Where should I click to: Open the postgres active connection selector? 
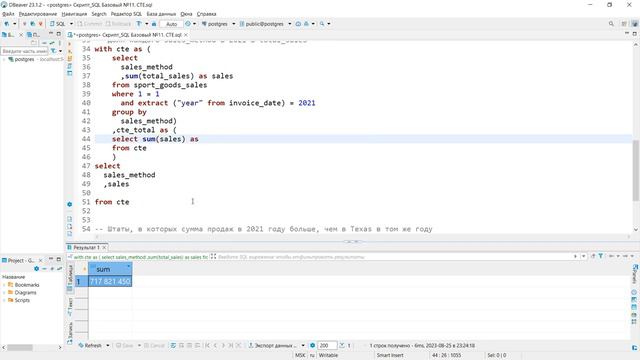click(x=218, y=24)
